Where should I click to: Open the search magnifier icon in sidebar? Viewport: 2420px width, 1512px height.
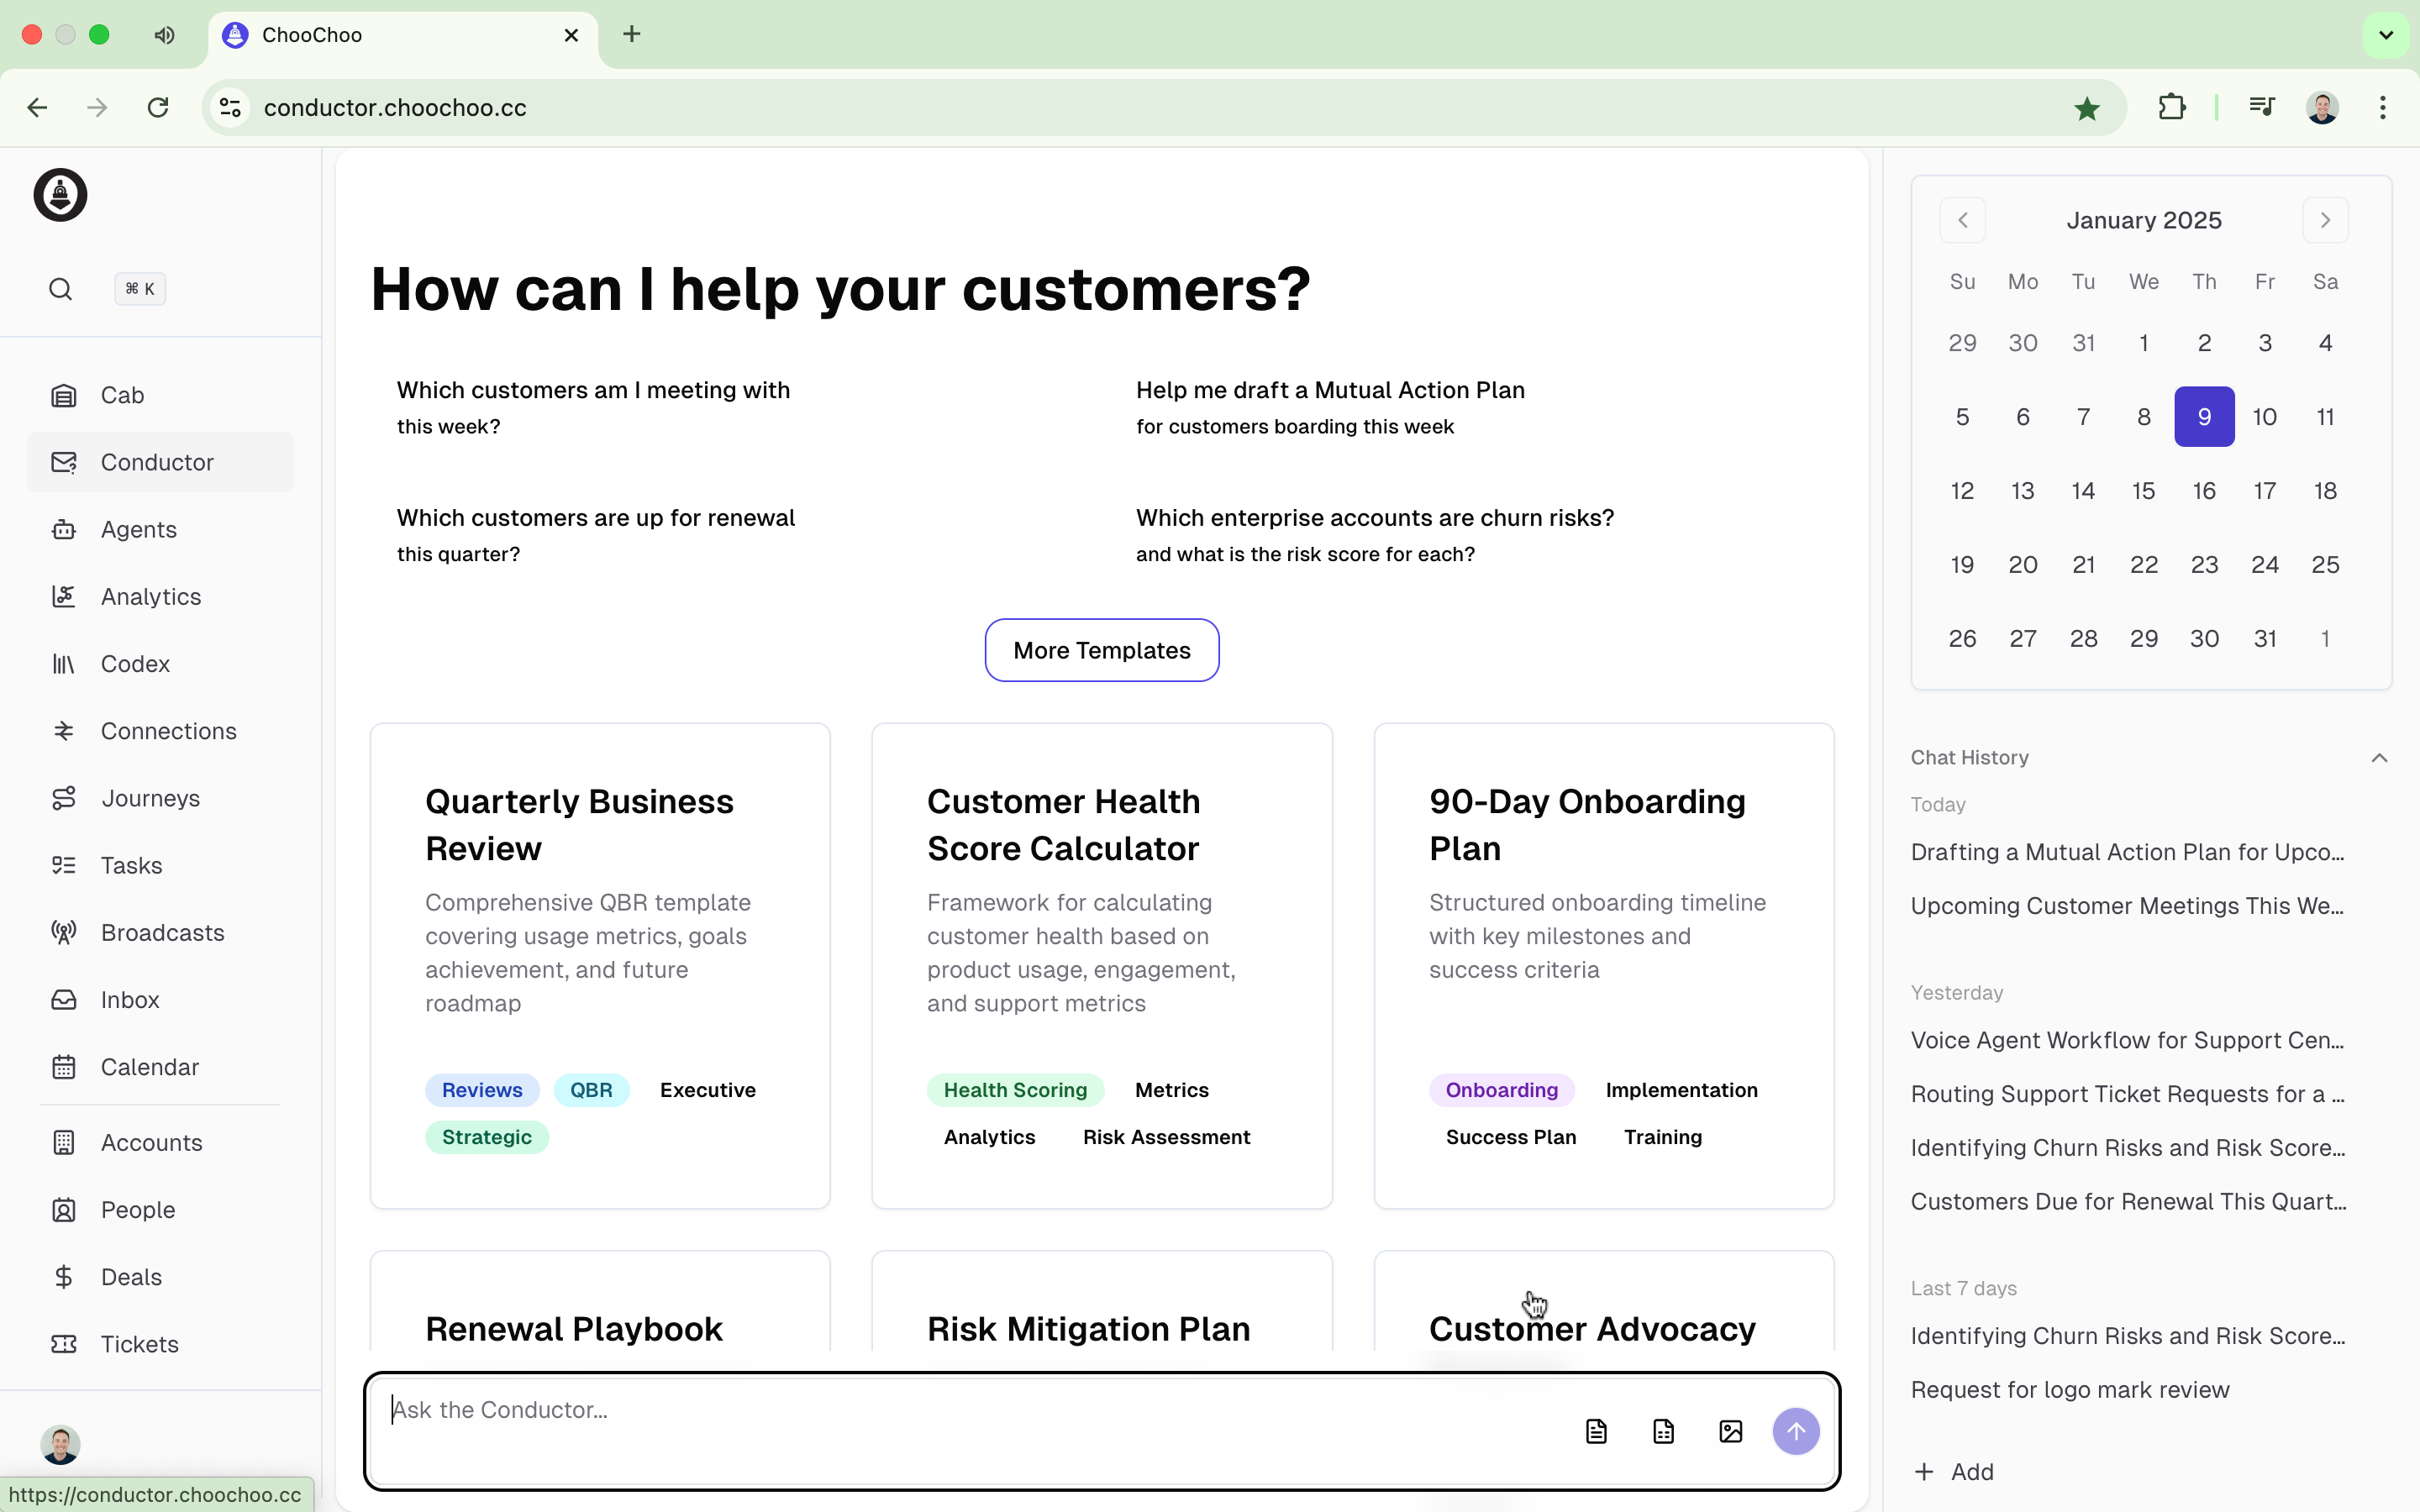tap(60, 289)
